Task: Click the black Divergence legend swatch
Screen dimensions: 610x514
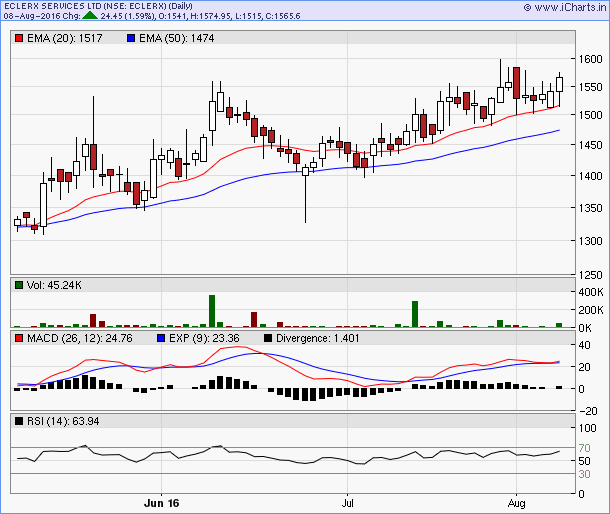Action: (268, 338)
